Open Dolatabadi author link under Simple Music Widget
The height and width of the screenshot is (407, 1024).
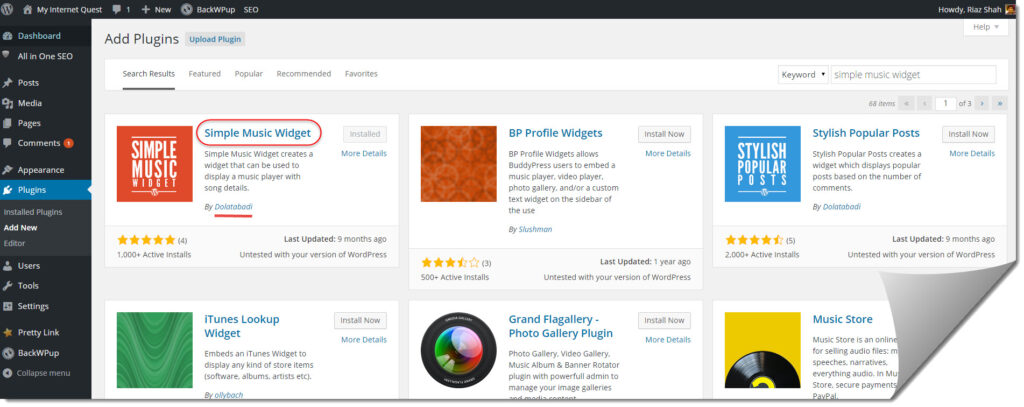pos(233,206)
